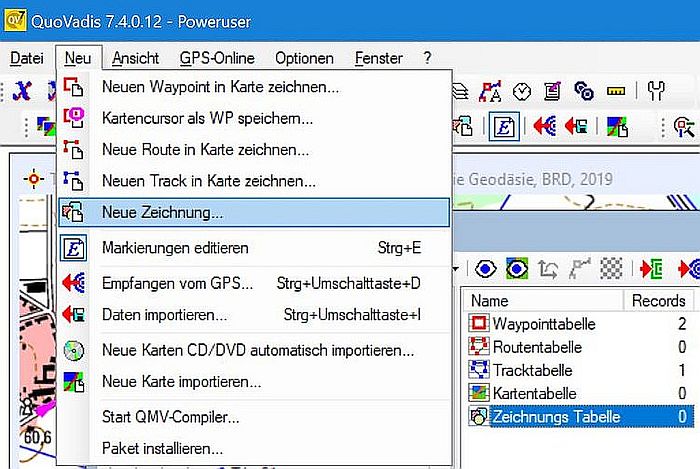
Task: Select the Waypointtabelle row
Action: point(580,324)
